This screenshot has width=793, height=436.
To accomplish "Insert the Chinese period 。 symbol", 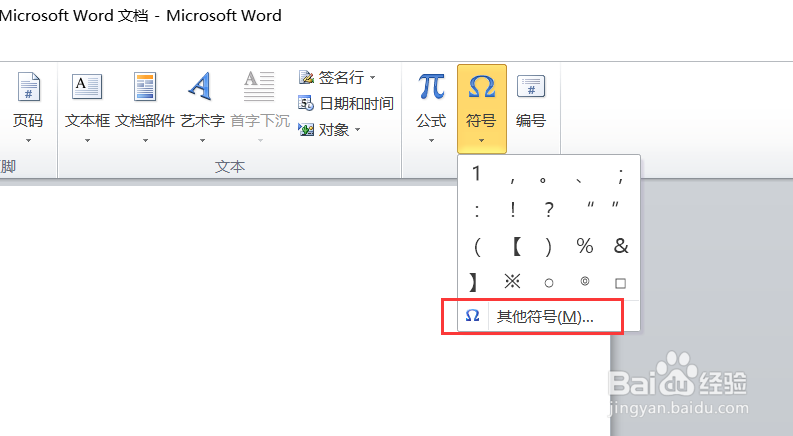I will point(543,180).
